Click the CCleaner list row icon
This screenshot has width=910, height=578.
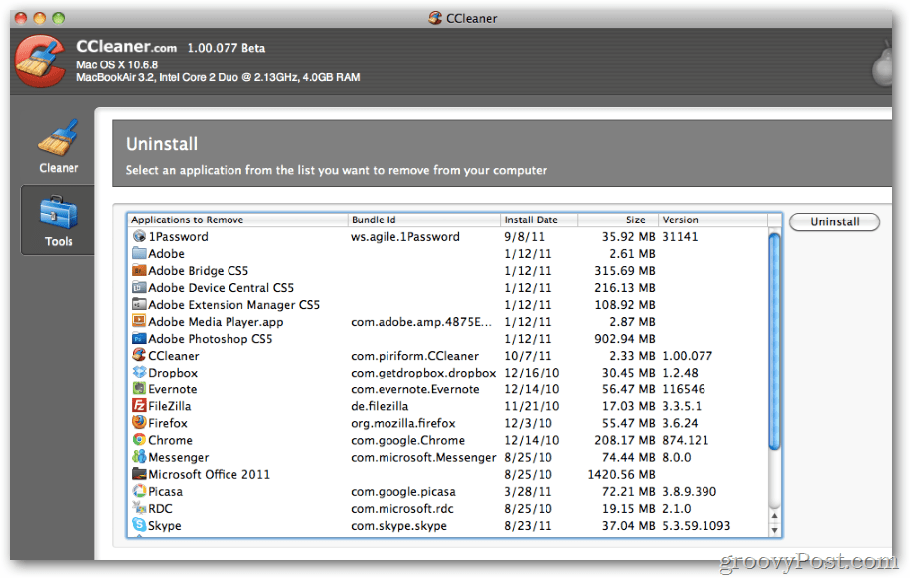[139, 355]
